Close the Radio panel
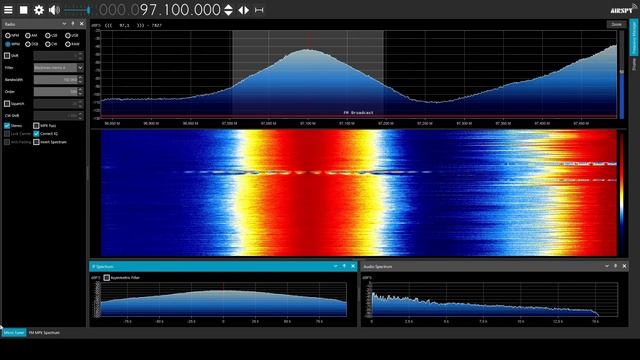 [81, 24]
